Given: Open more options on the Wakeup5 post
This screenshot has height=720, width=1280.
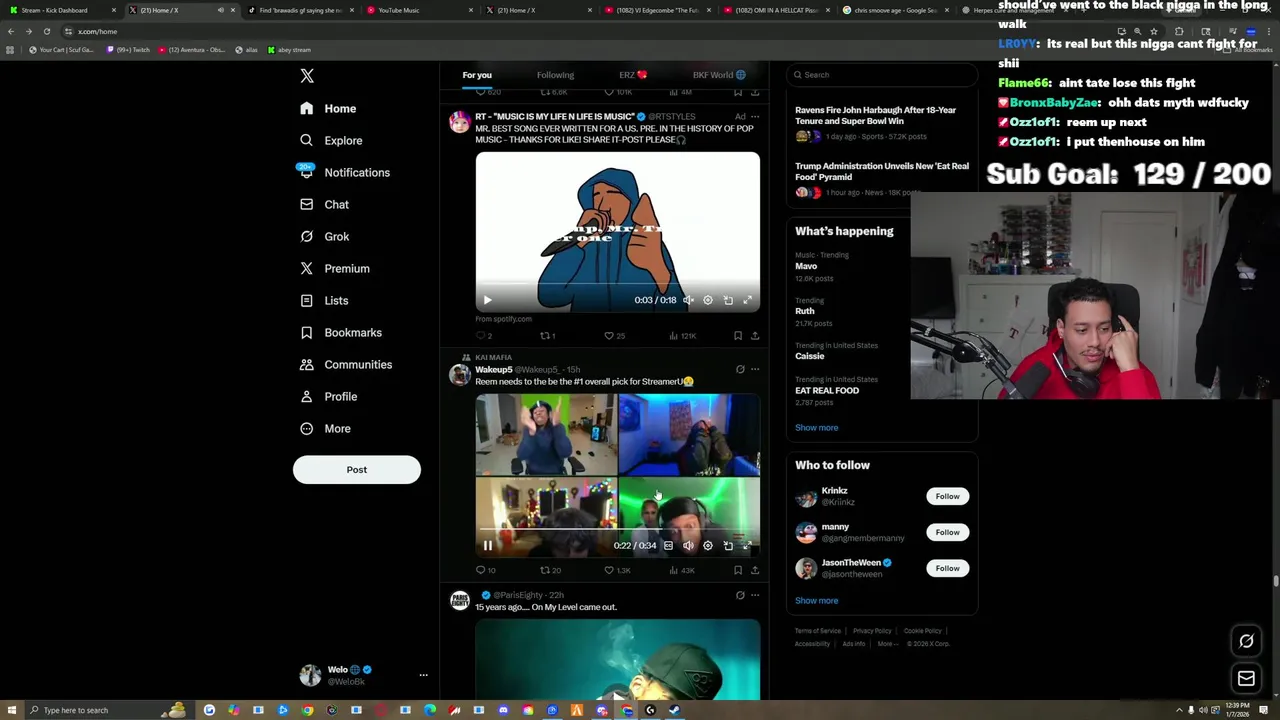Looking at the screenshot, I should click(755, 369).
